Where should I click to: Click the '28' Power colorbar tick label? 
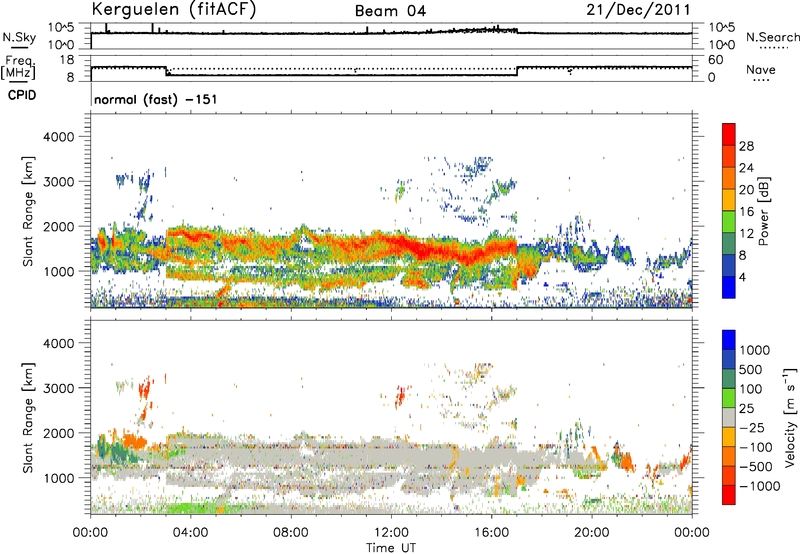pyautogui.click(x=746, y=146)
